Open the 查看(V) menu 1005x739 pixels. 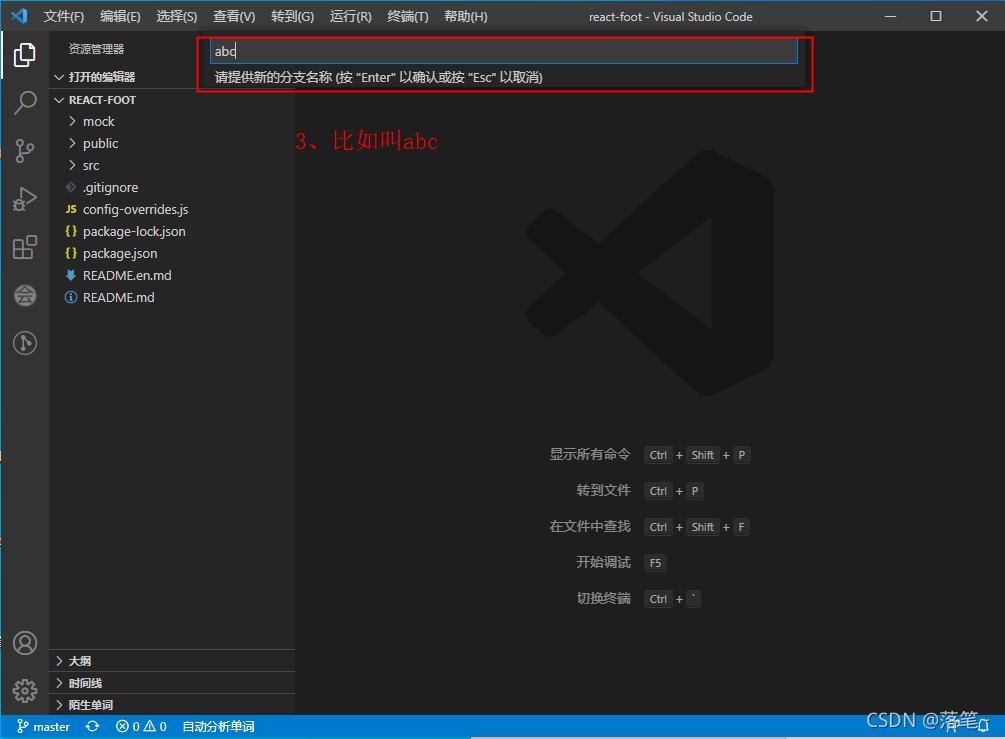coord(234,17)
